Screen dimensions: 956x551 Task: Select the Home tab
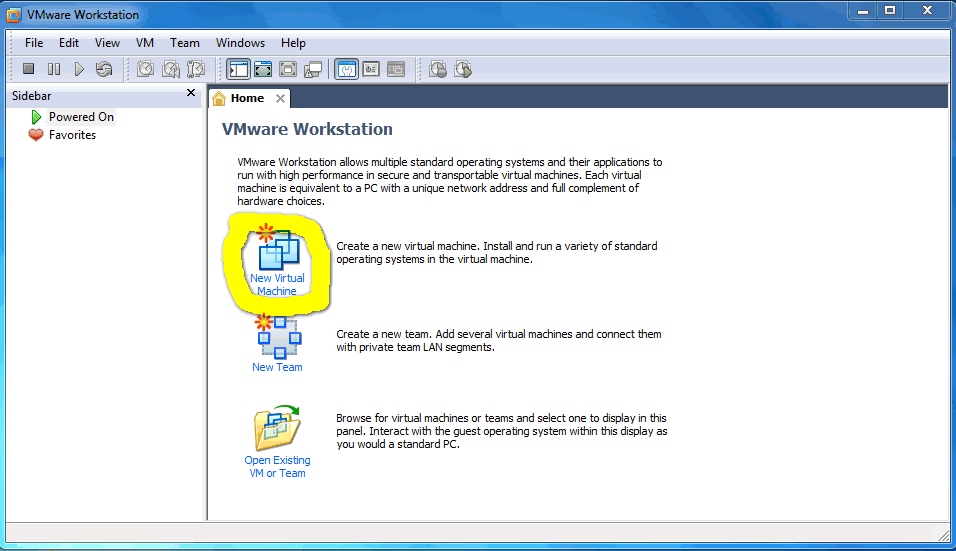point(247,98)
